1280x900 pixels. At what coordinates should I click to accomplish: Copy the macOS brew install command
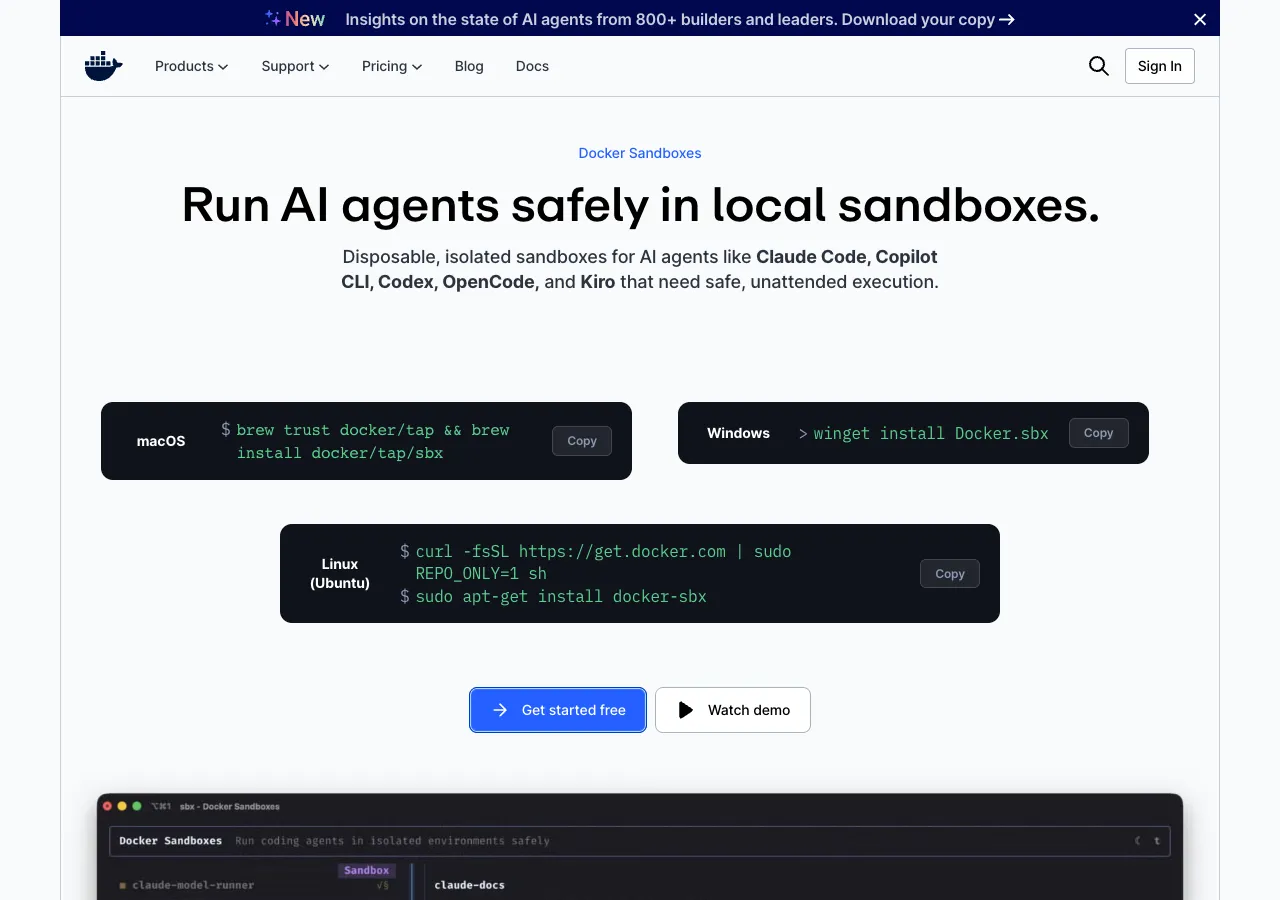tap(582, 441)
